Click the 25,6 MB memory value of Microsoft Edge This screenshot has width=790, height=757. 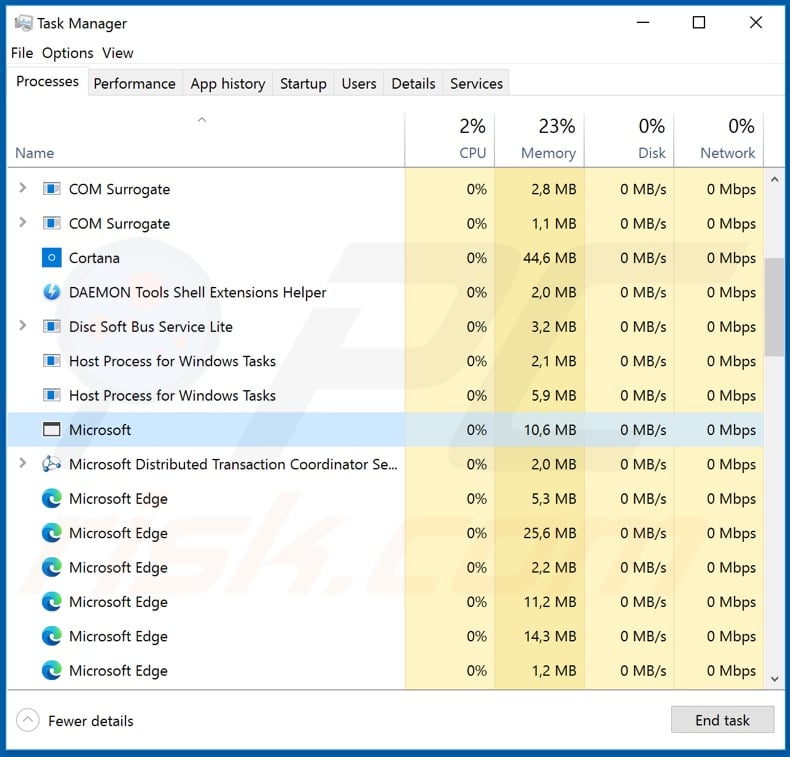(549, 533)
